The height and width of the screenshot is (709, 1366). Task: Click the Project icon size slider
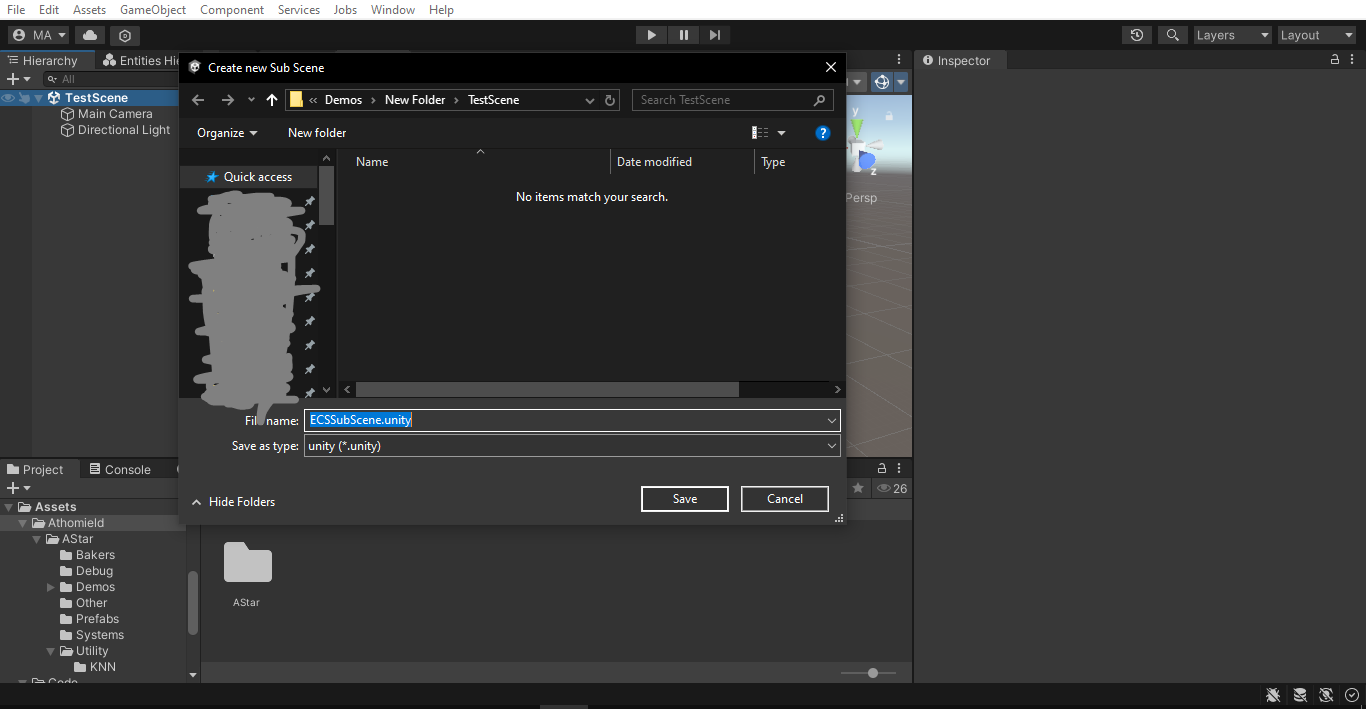(x=872, y=673)
